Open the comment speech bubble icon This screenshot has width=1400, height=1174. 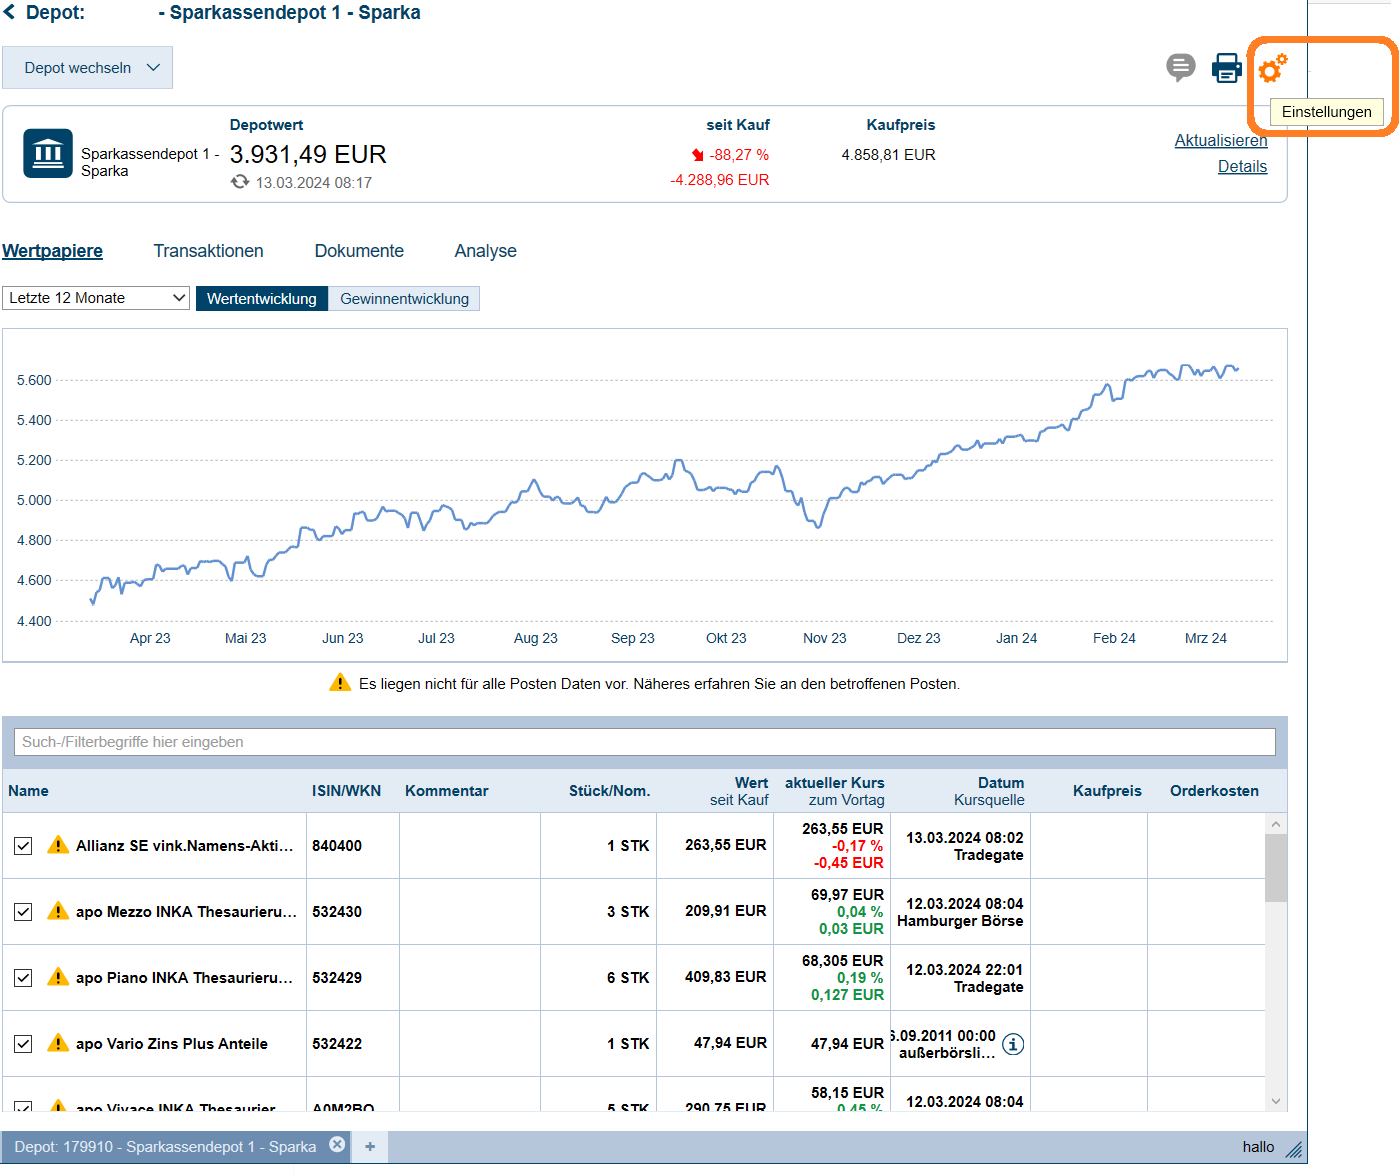[x=1180, y=67]
